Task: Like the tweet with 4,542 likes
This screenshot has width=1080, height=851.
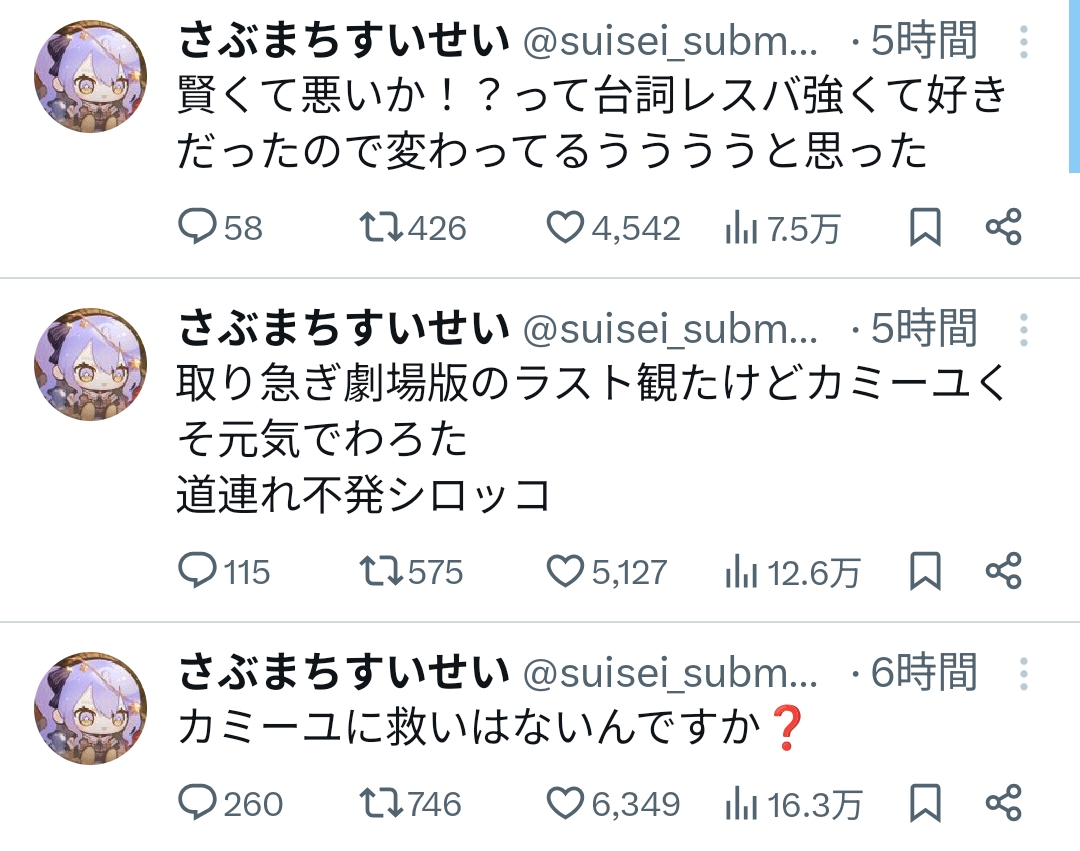Action: [565, 229]
